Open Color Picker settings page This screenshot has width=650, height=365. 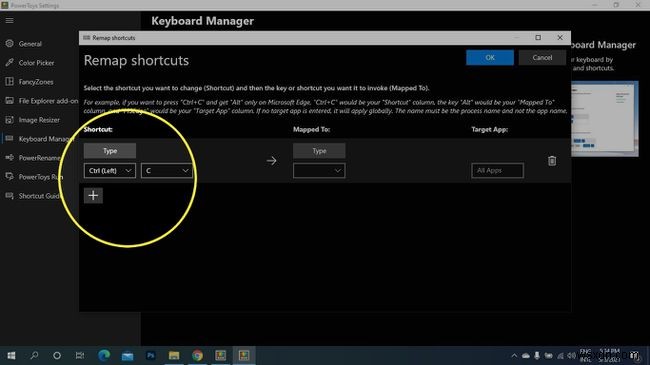coord(36,63)
